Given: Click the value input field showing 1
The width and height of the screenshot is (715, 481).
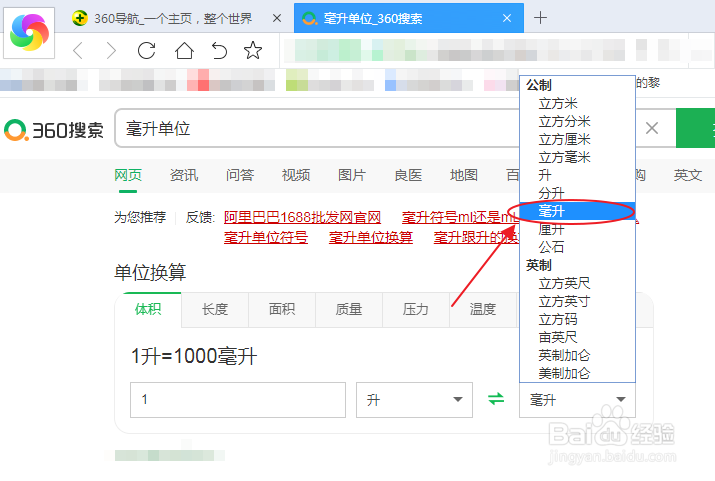Looking at the screenshot, I should point(238,400).
